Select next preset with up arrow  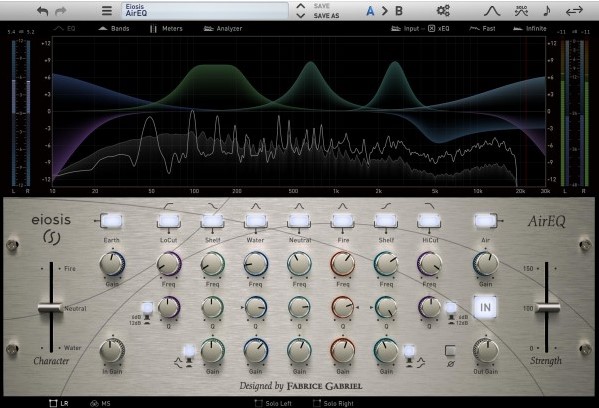click(301, 6)
